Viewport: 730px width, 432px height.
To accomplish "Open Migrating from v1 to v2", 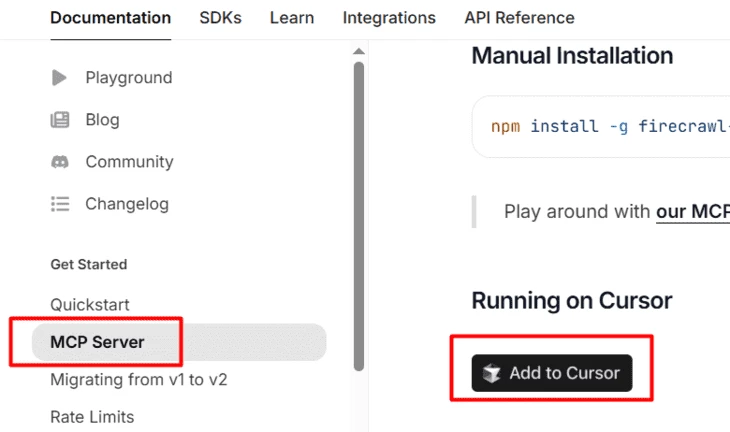I will click(139, 380).
